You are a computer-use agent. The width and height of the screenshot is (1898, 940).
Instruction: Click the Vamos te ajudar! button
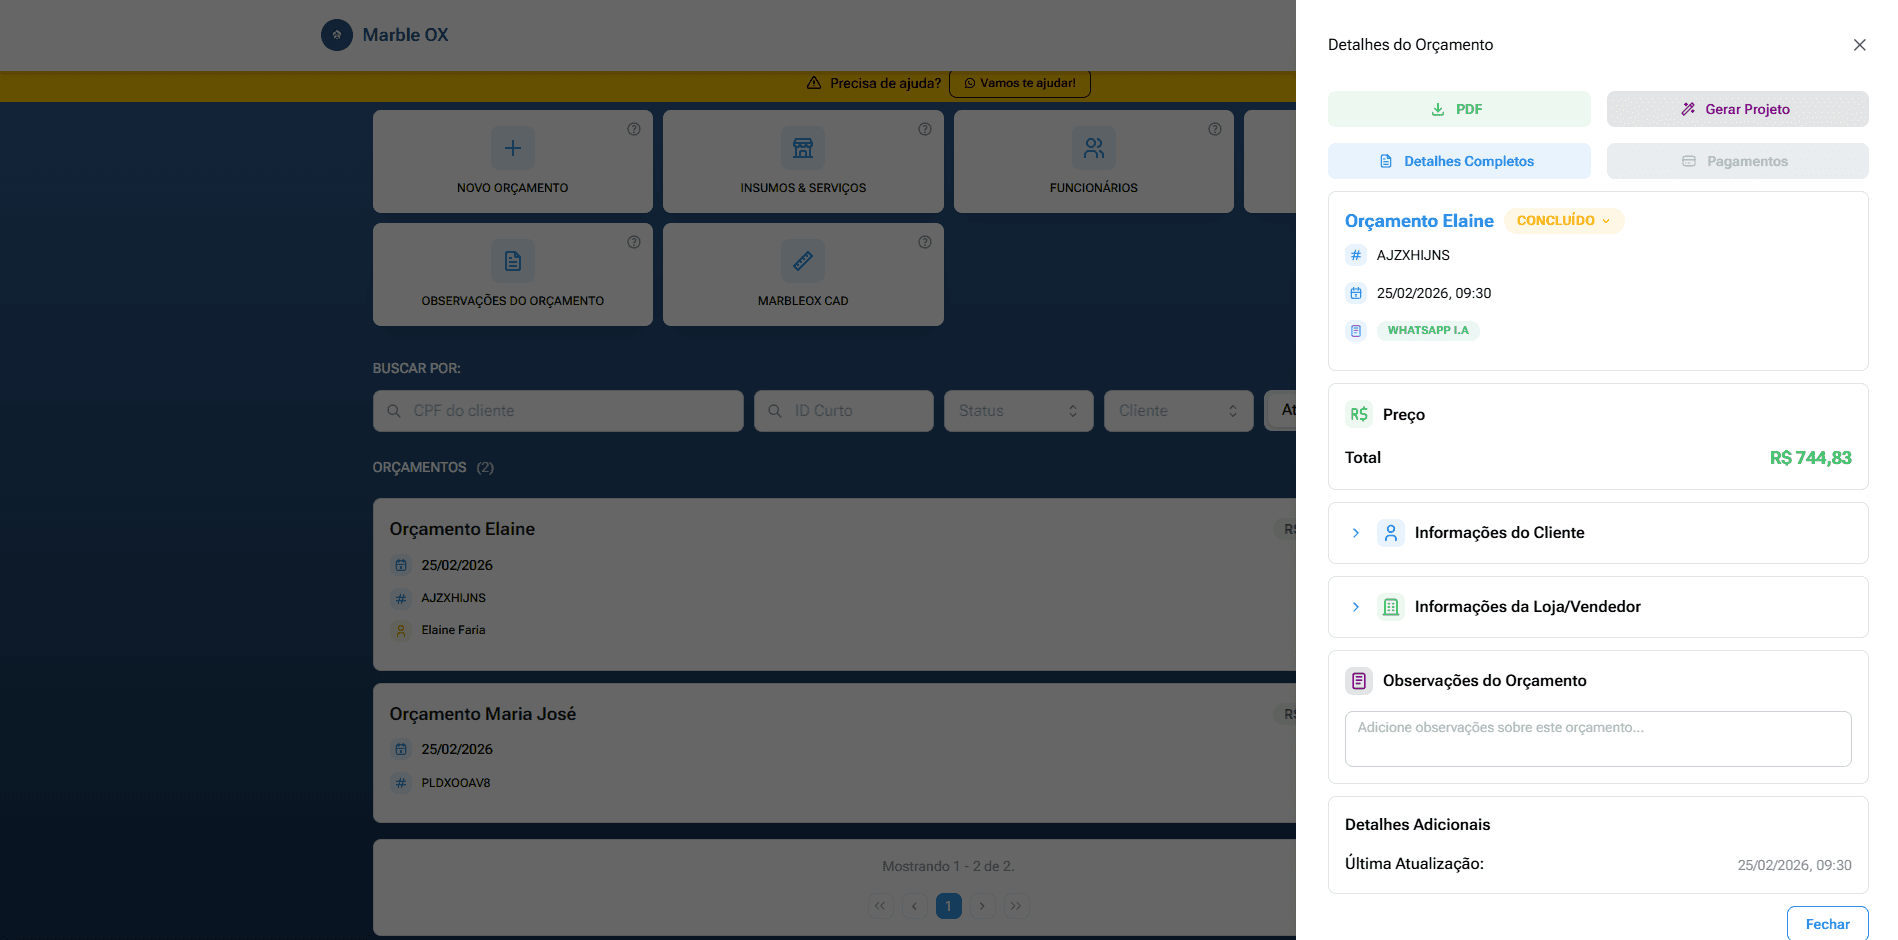pos(1019,83)
